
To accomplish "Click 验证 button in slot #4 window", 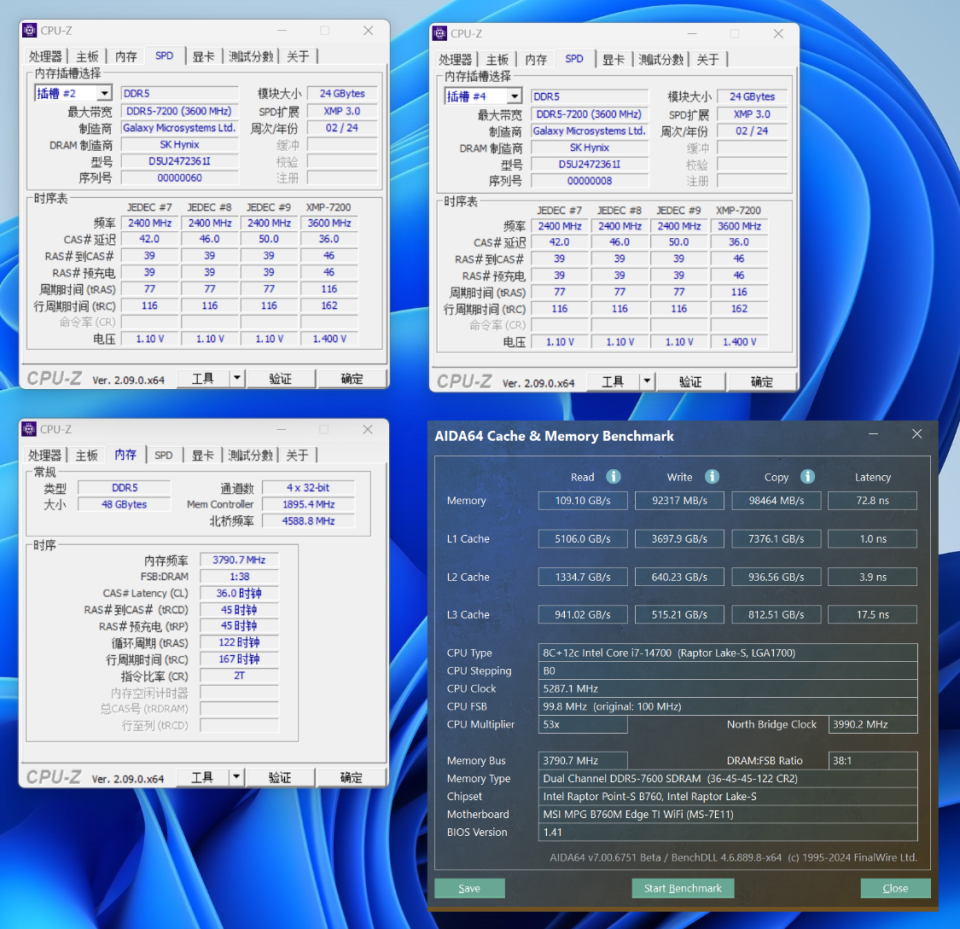I will (x=691, y=382).
